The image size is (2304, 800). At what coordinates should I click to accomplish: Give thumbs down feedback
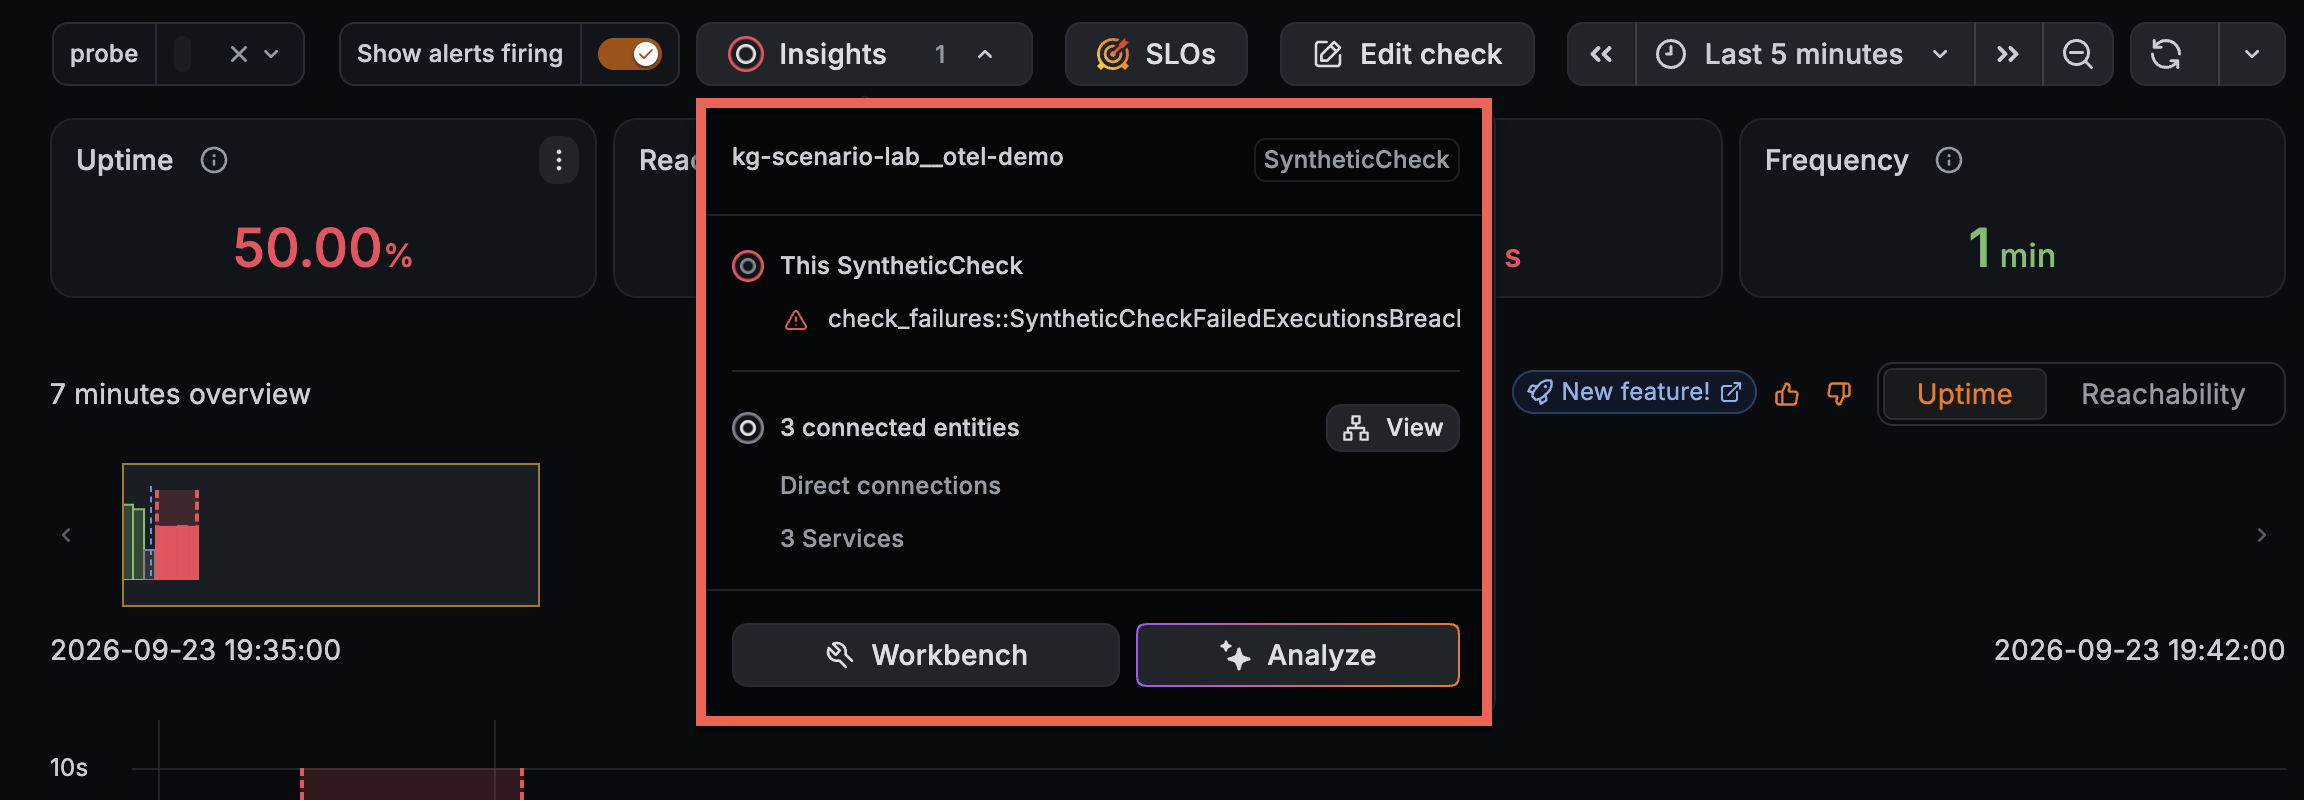[1839, 394]
